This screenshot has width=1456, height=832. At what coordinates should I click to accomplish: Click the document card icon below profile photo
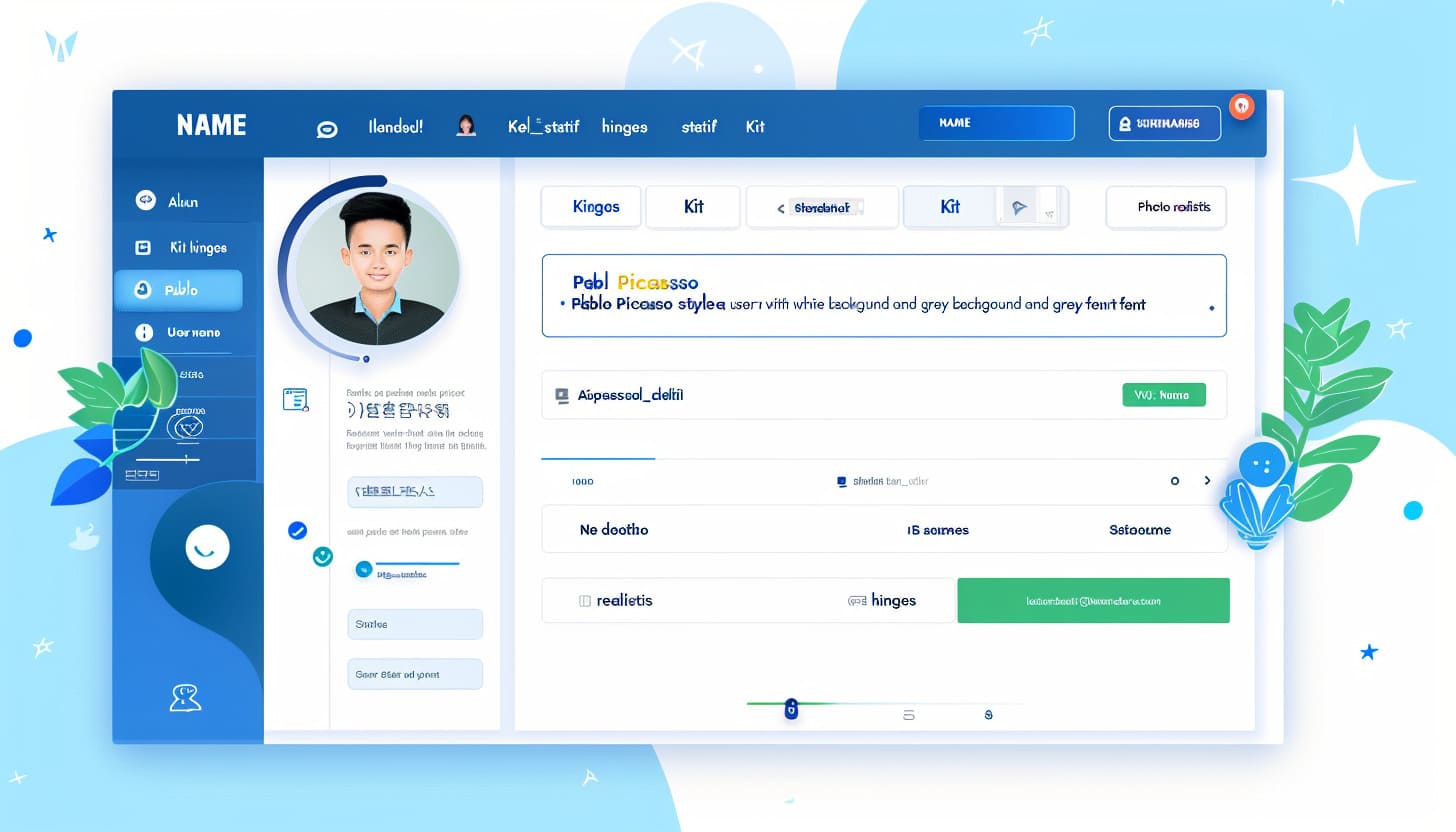tap(295, 400)
